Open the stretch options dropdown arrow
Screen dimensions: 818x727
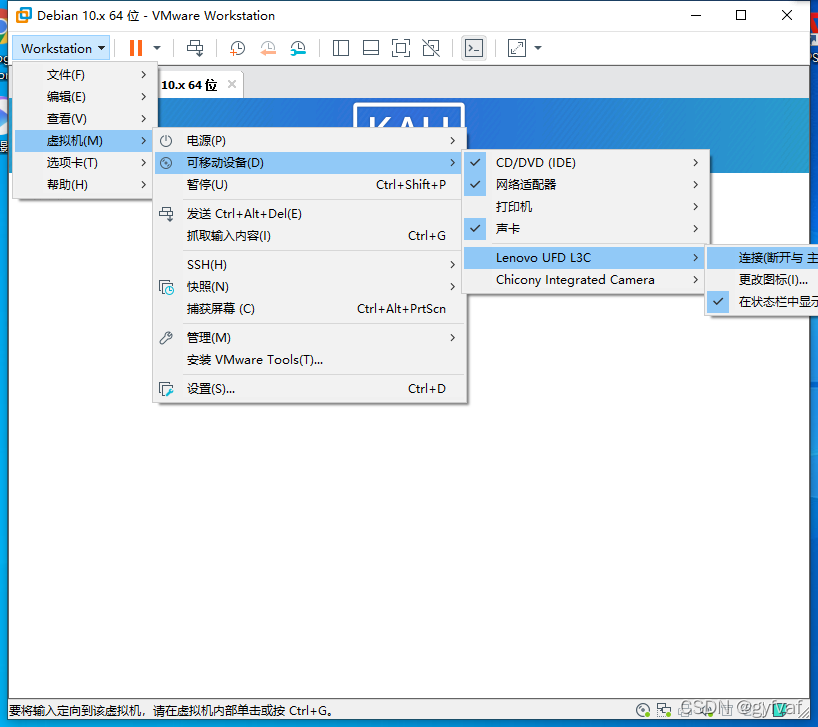click(538, 48)
